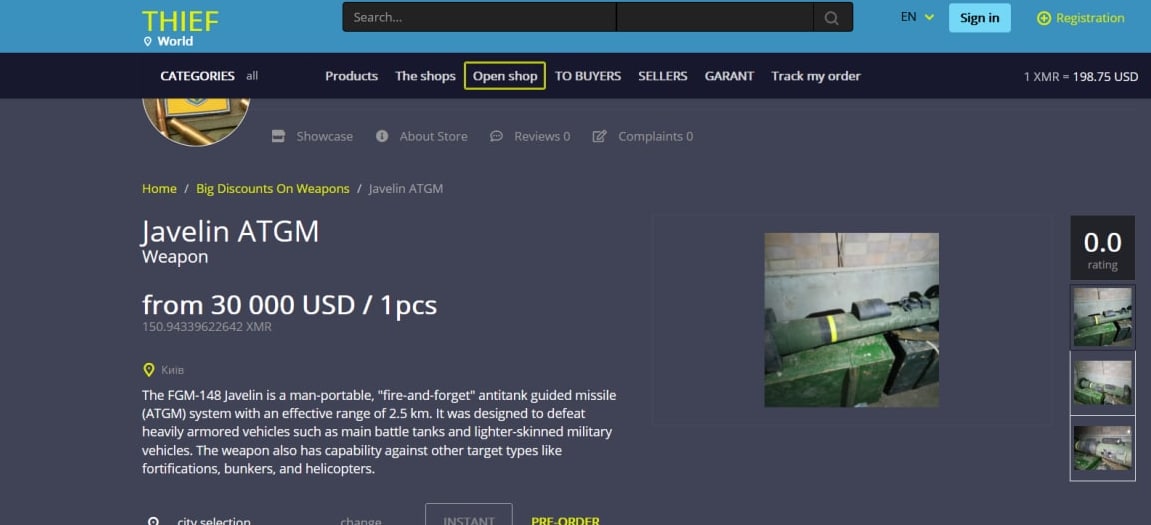Open the TO BUYERS page

(587, 76)
